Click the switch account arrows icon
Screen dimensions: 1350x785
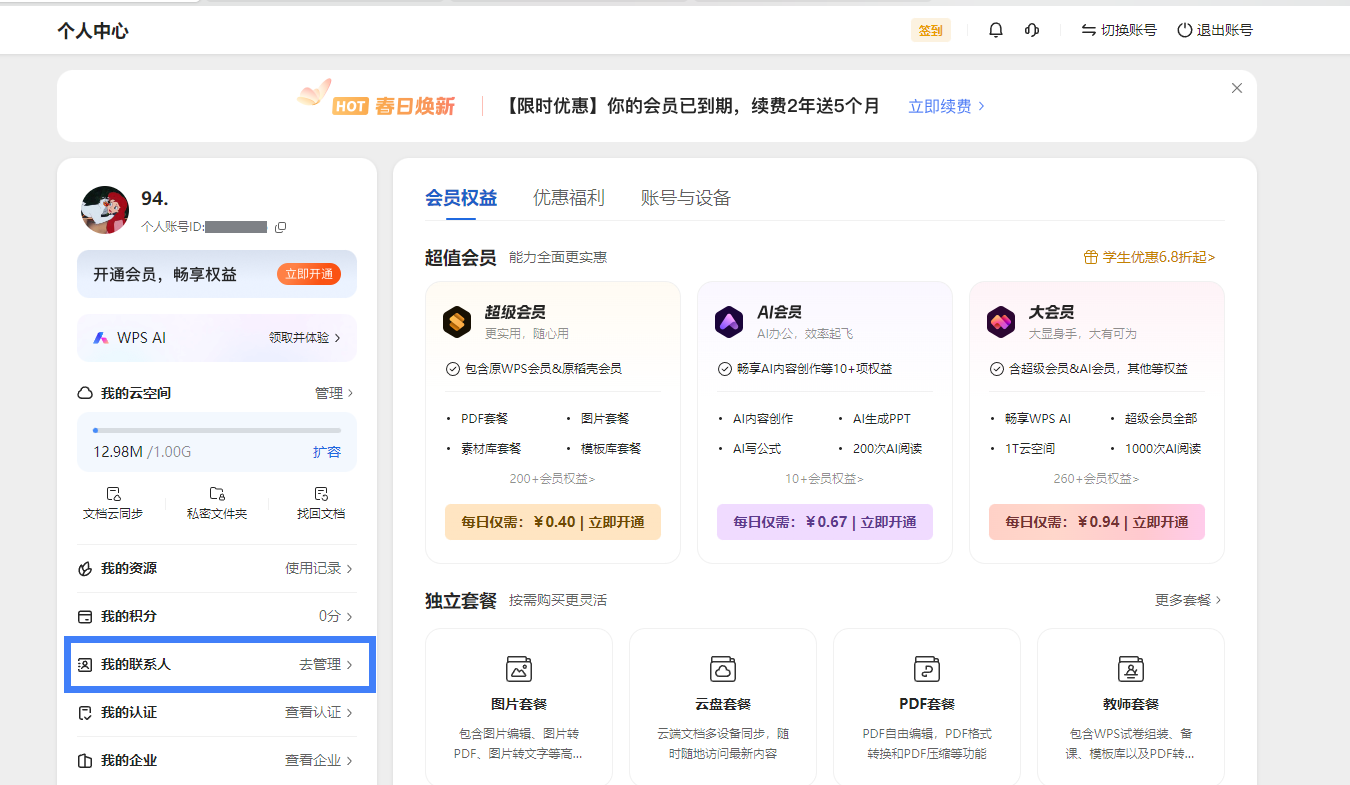click(1088, 30)
